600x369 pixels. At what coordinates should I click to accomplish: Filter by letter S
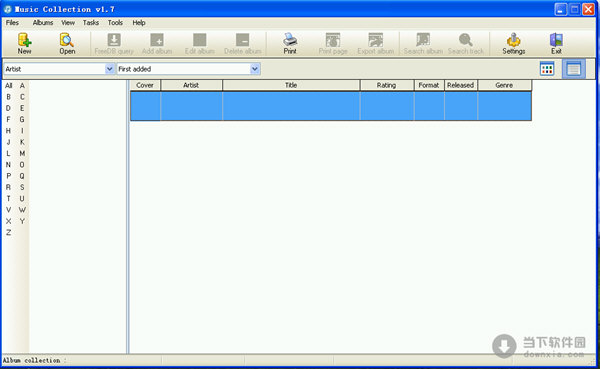point(22,187)
